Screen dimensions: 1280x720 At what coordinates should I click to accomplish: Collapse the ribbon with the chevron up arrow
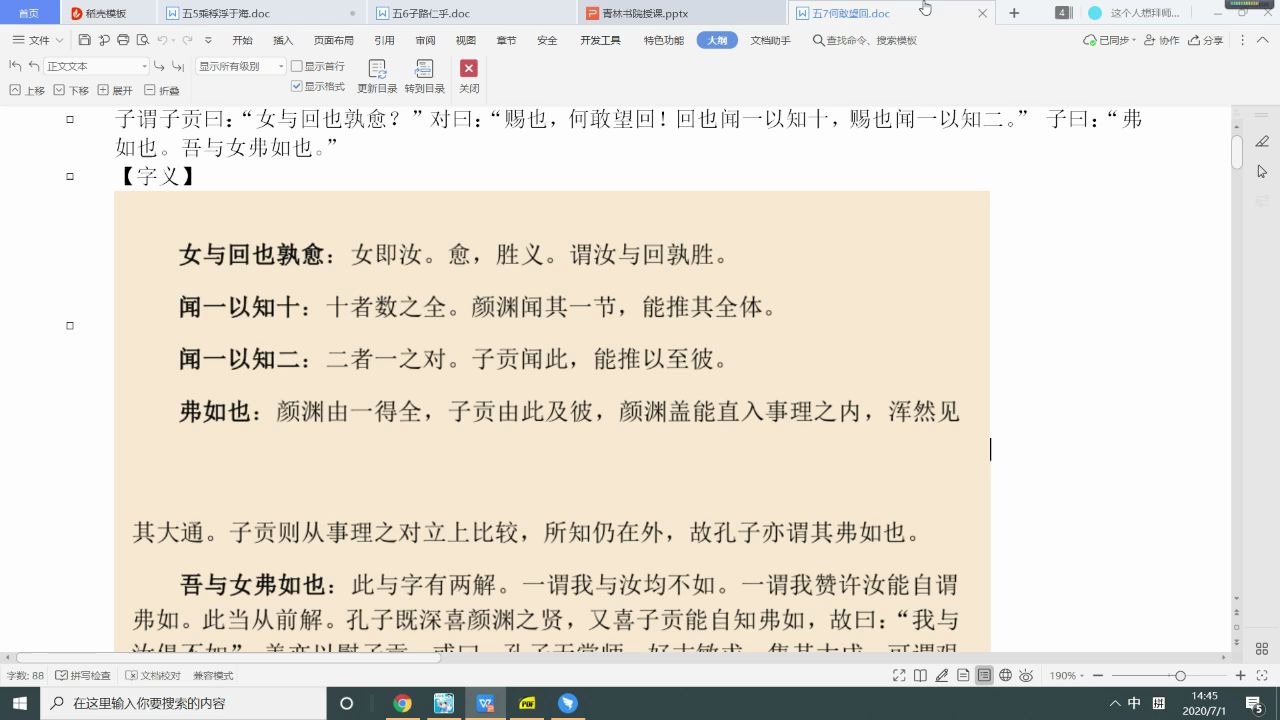pyautogui.click(x=1262, y=40)
